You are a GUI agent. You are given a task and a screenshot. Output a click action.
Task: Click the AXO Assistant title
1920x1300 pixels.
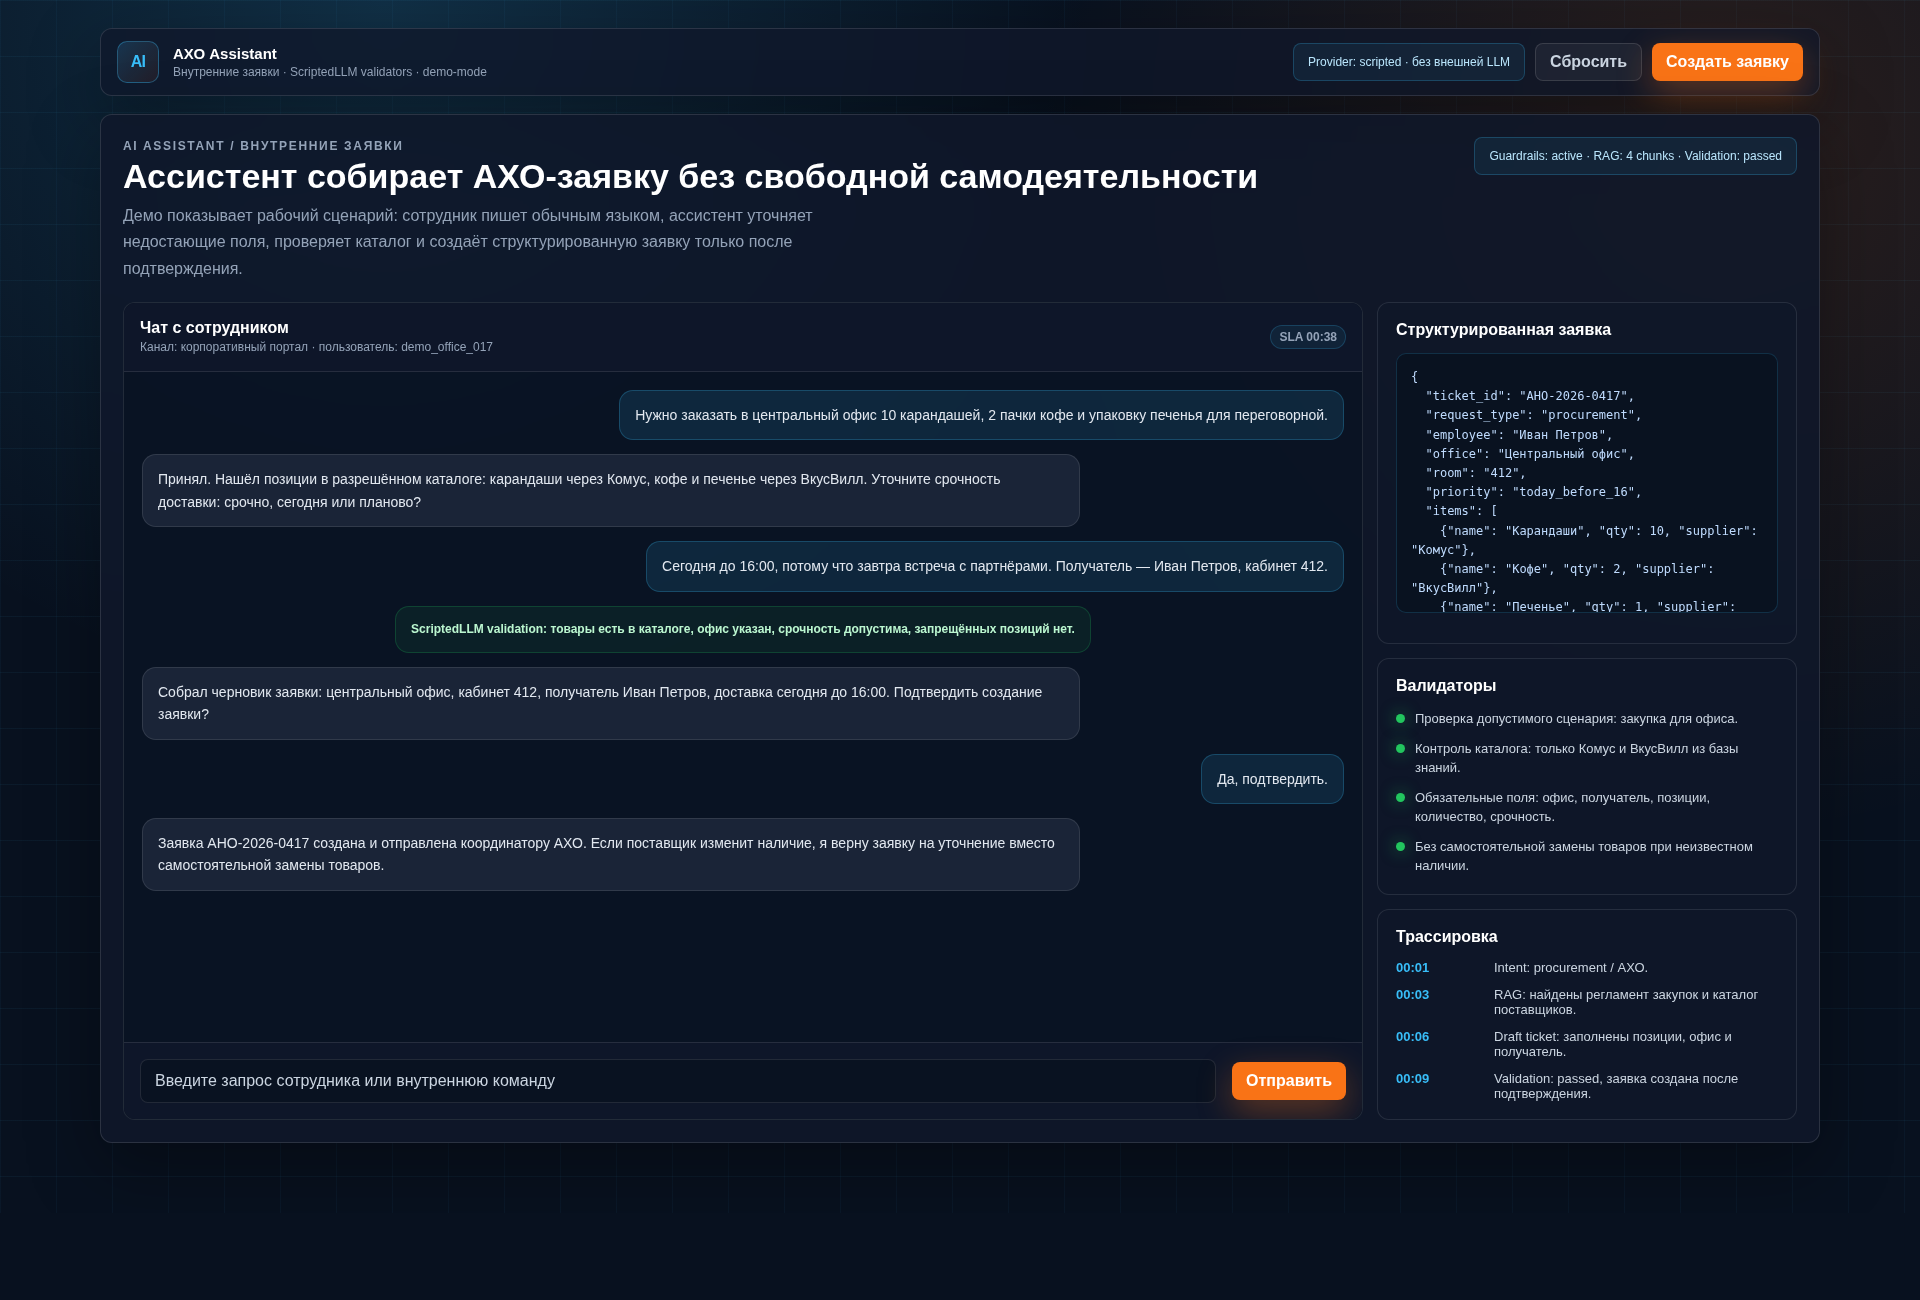pos(225,54)
